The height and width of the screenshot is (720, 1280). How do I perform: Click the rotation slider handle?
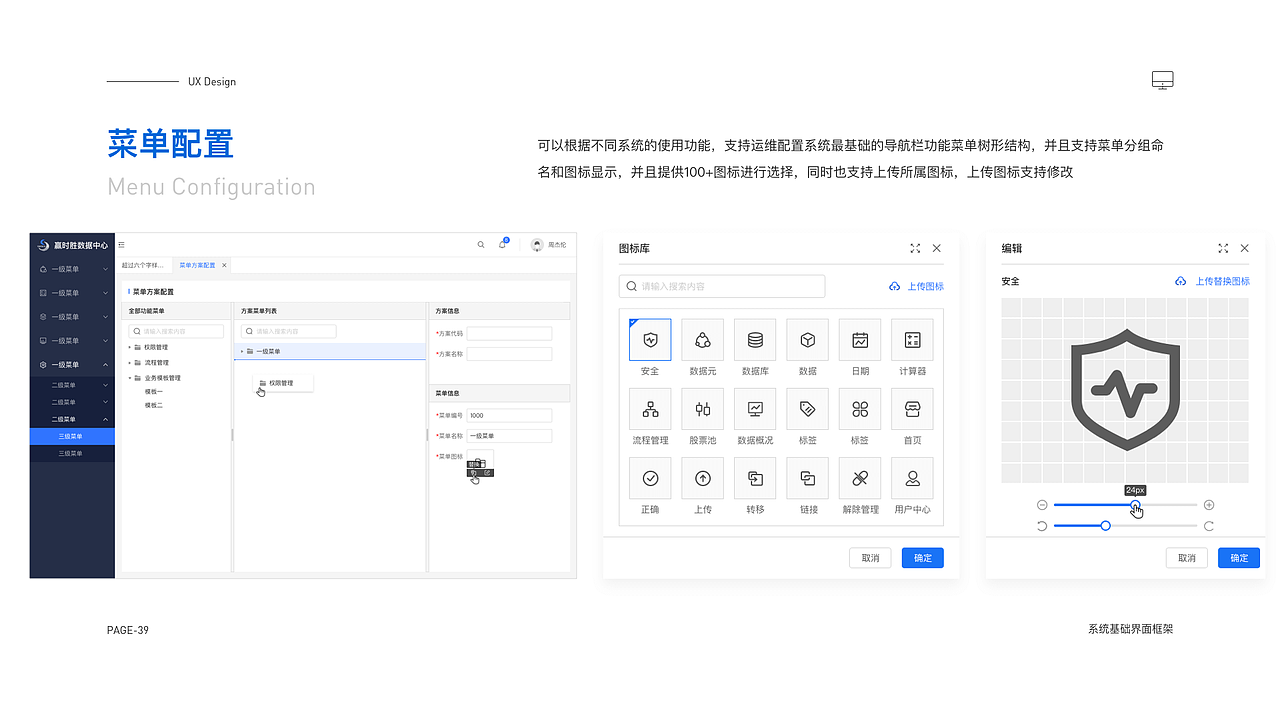pyautogui.click(x=1105, y=526)
